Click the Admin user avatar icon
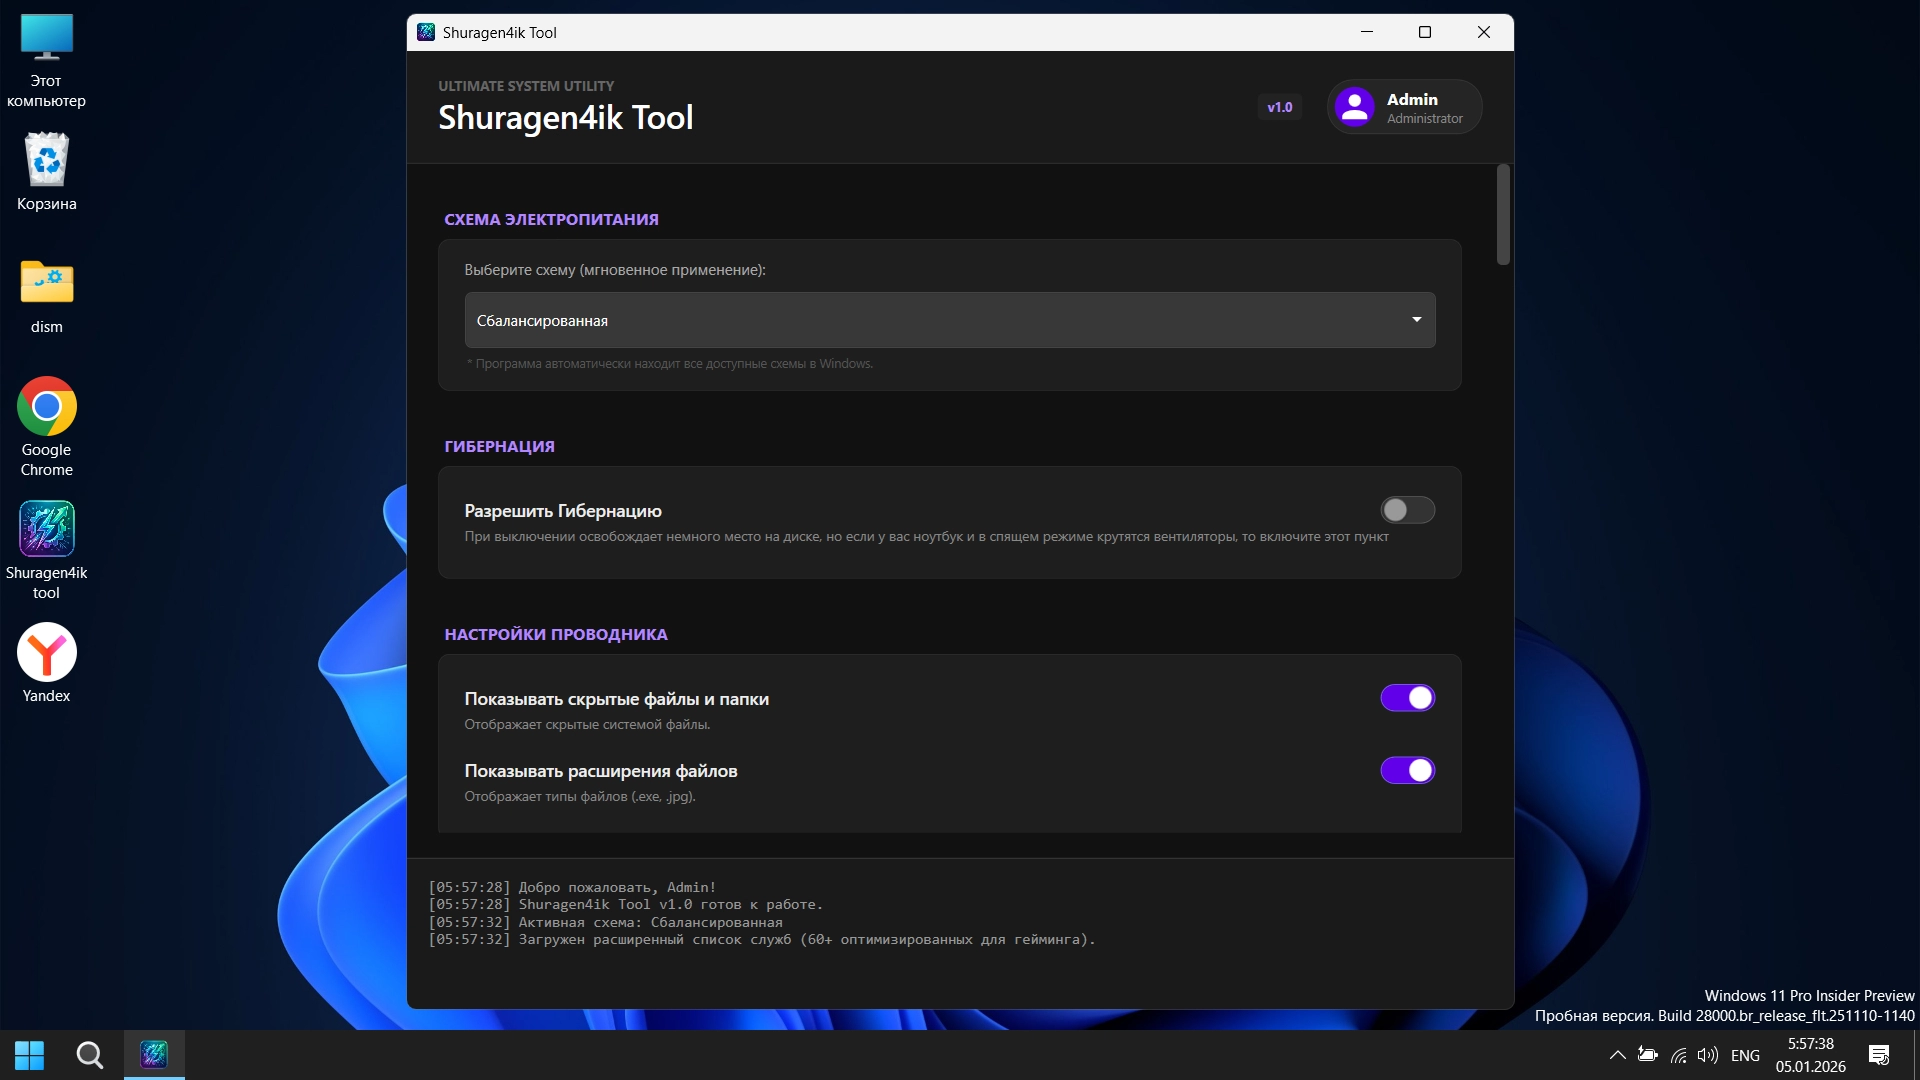 point(1354,107)
